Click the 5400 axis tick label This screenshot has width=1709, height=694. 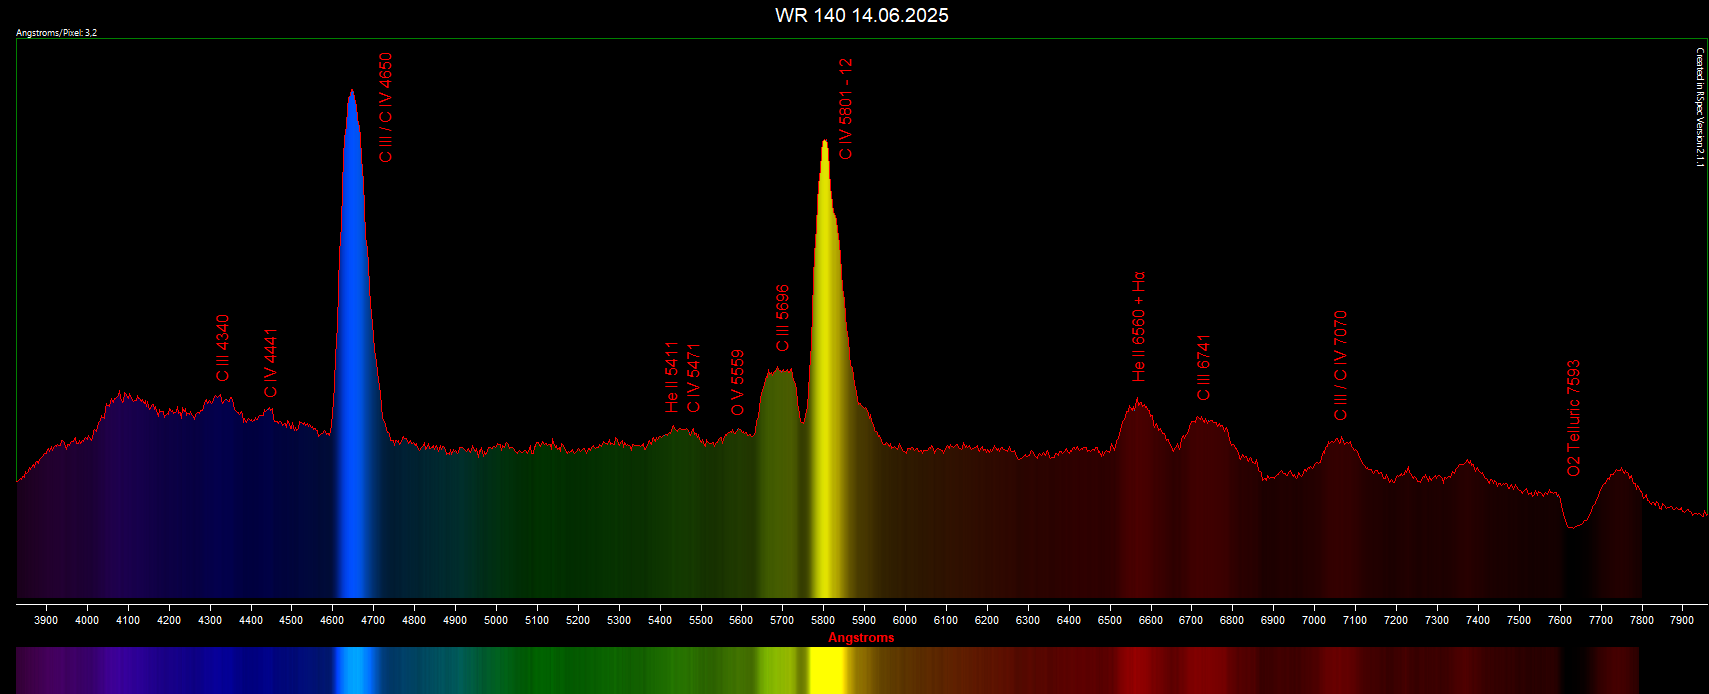660,620
